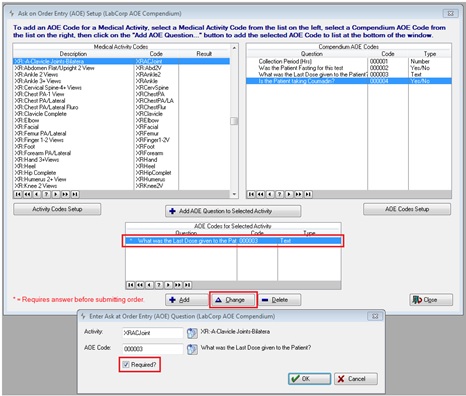The width and height of the screenshot is (466, 396).
Task: Click the question-mark locate button under Medical Activity Codes
Action: coord(46,194)
